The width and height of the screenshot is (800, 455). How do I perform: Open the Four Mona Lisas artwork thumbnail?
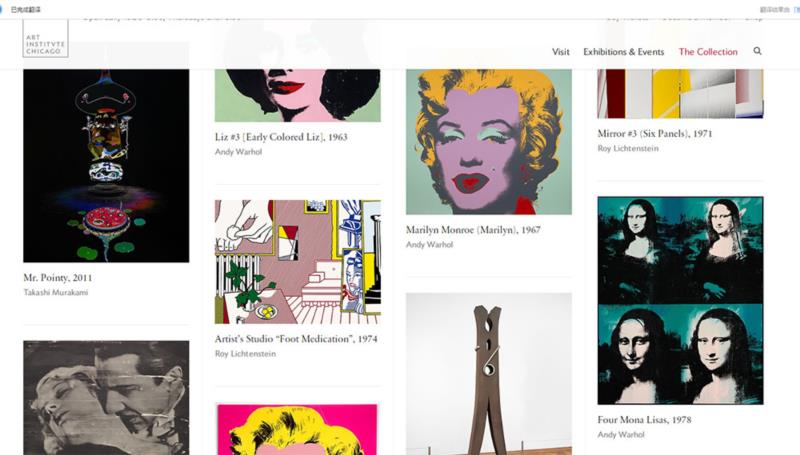[680, 300]
